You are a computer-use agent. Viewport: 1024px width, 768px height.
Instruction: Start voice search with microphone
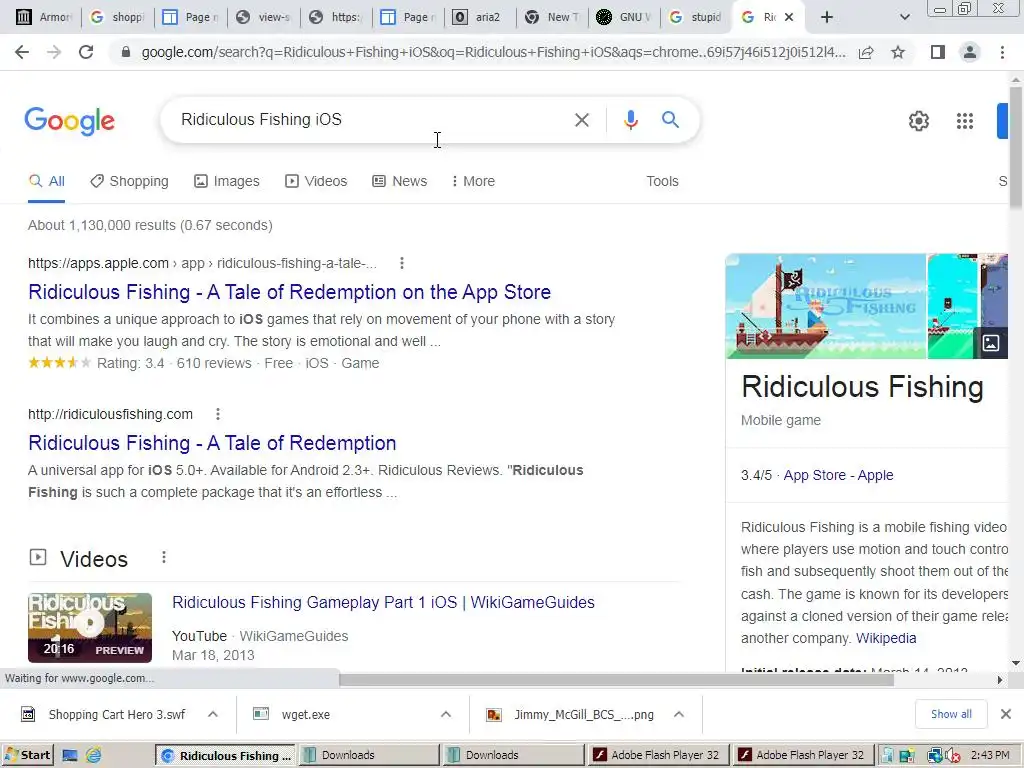click(630, 120)
